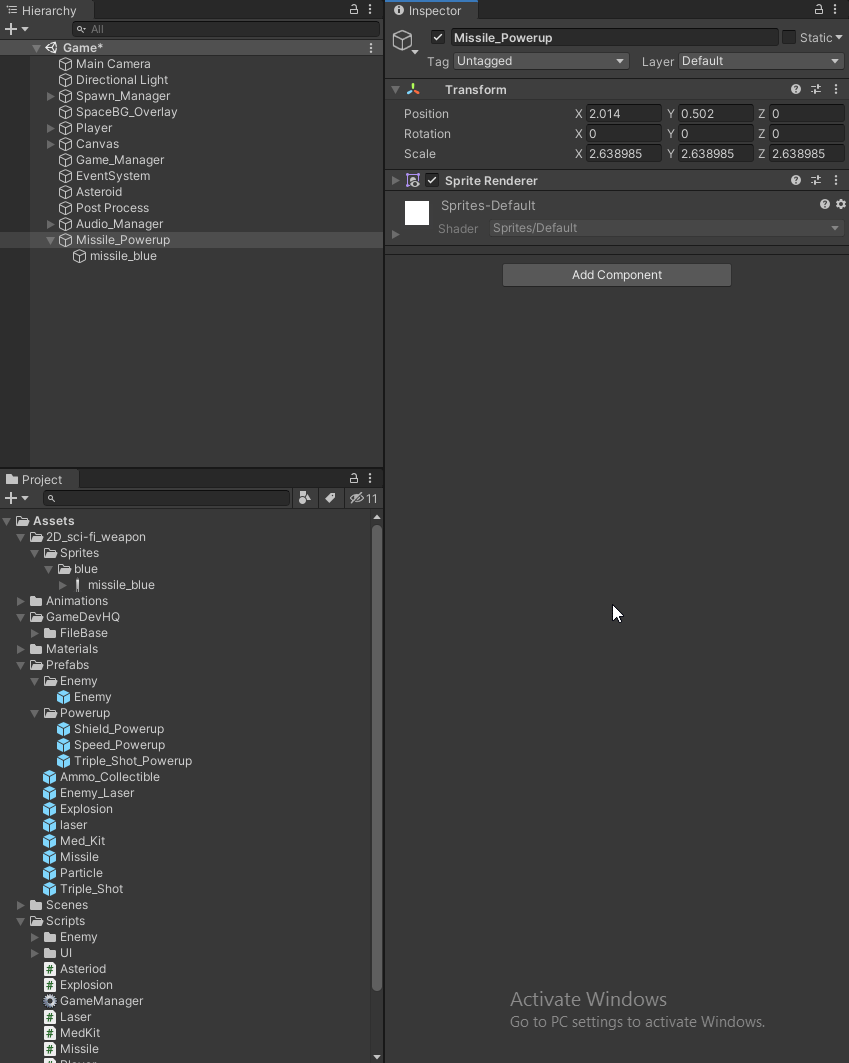Open Transform component presets
Screen dimensions: 849x1063
[x=816, y=89]
